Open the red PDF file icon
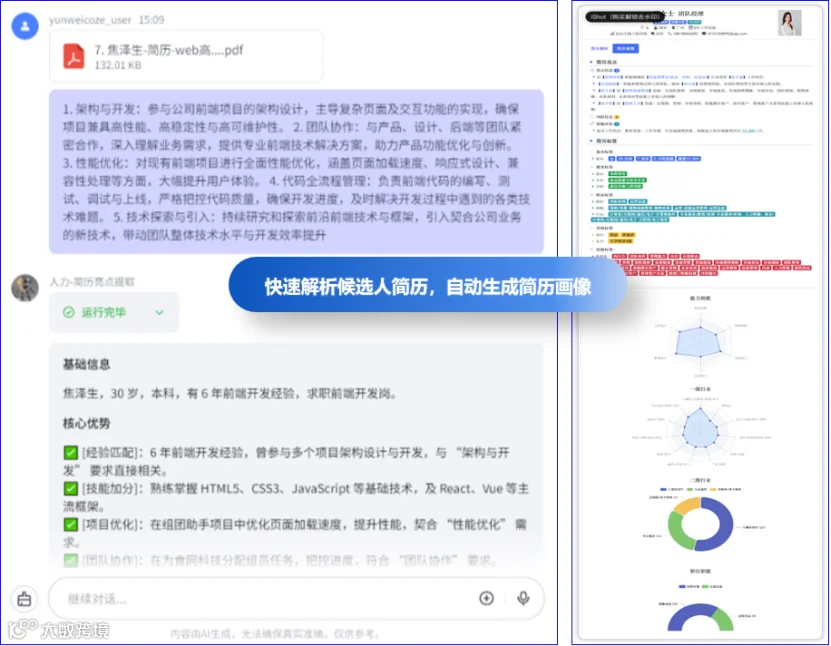 coord(74,56)
